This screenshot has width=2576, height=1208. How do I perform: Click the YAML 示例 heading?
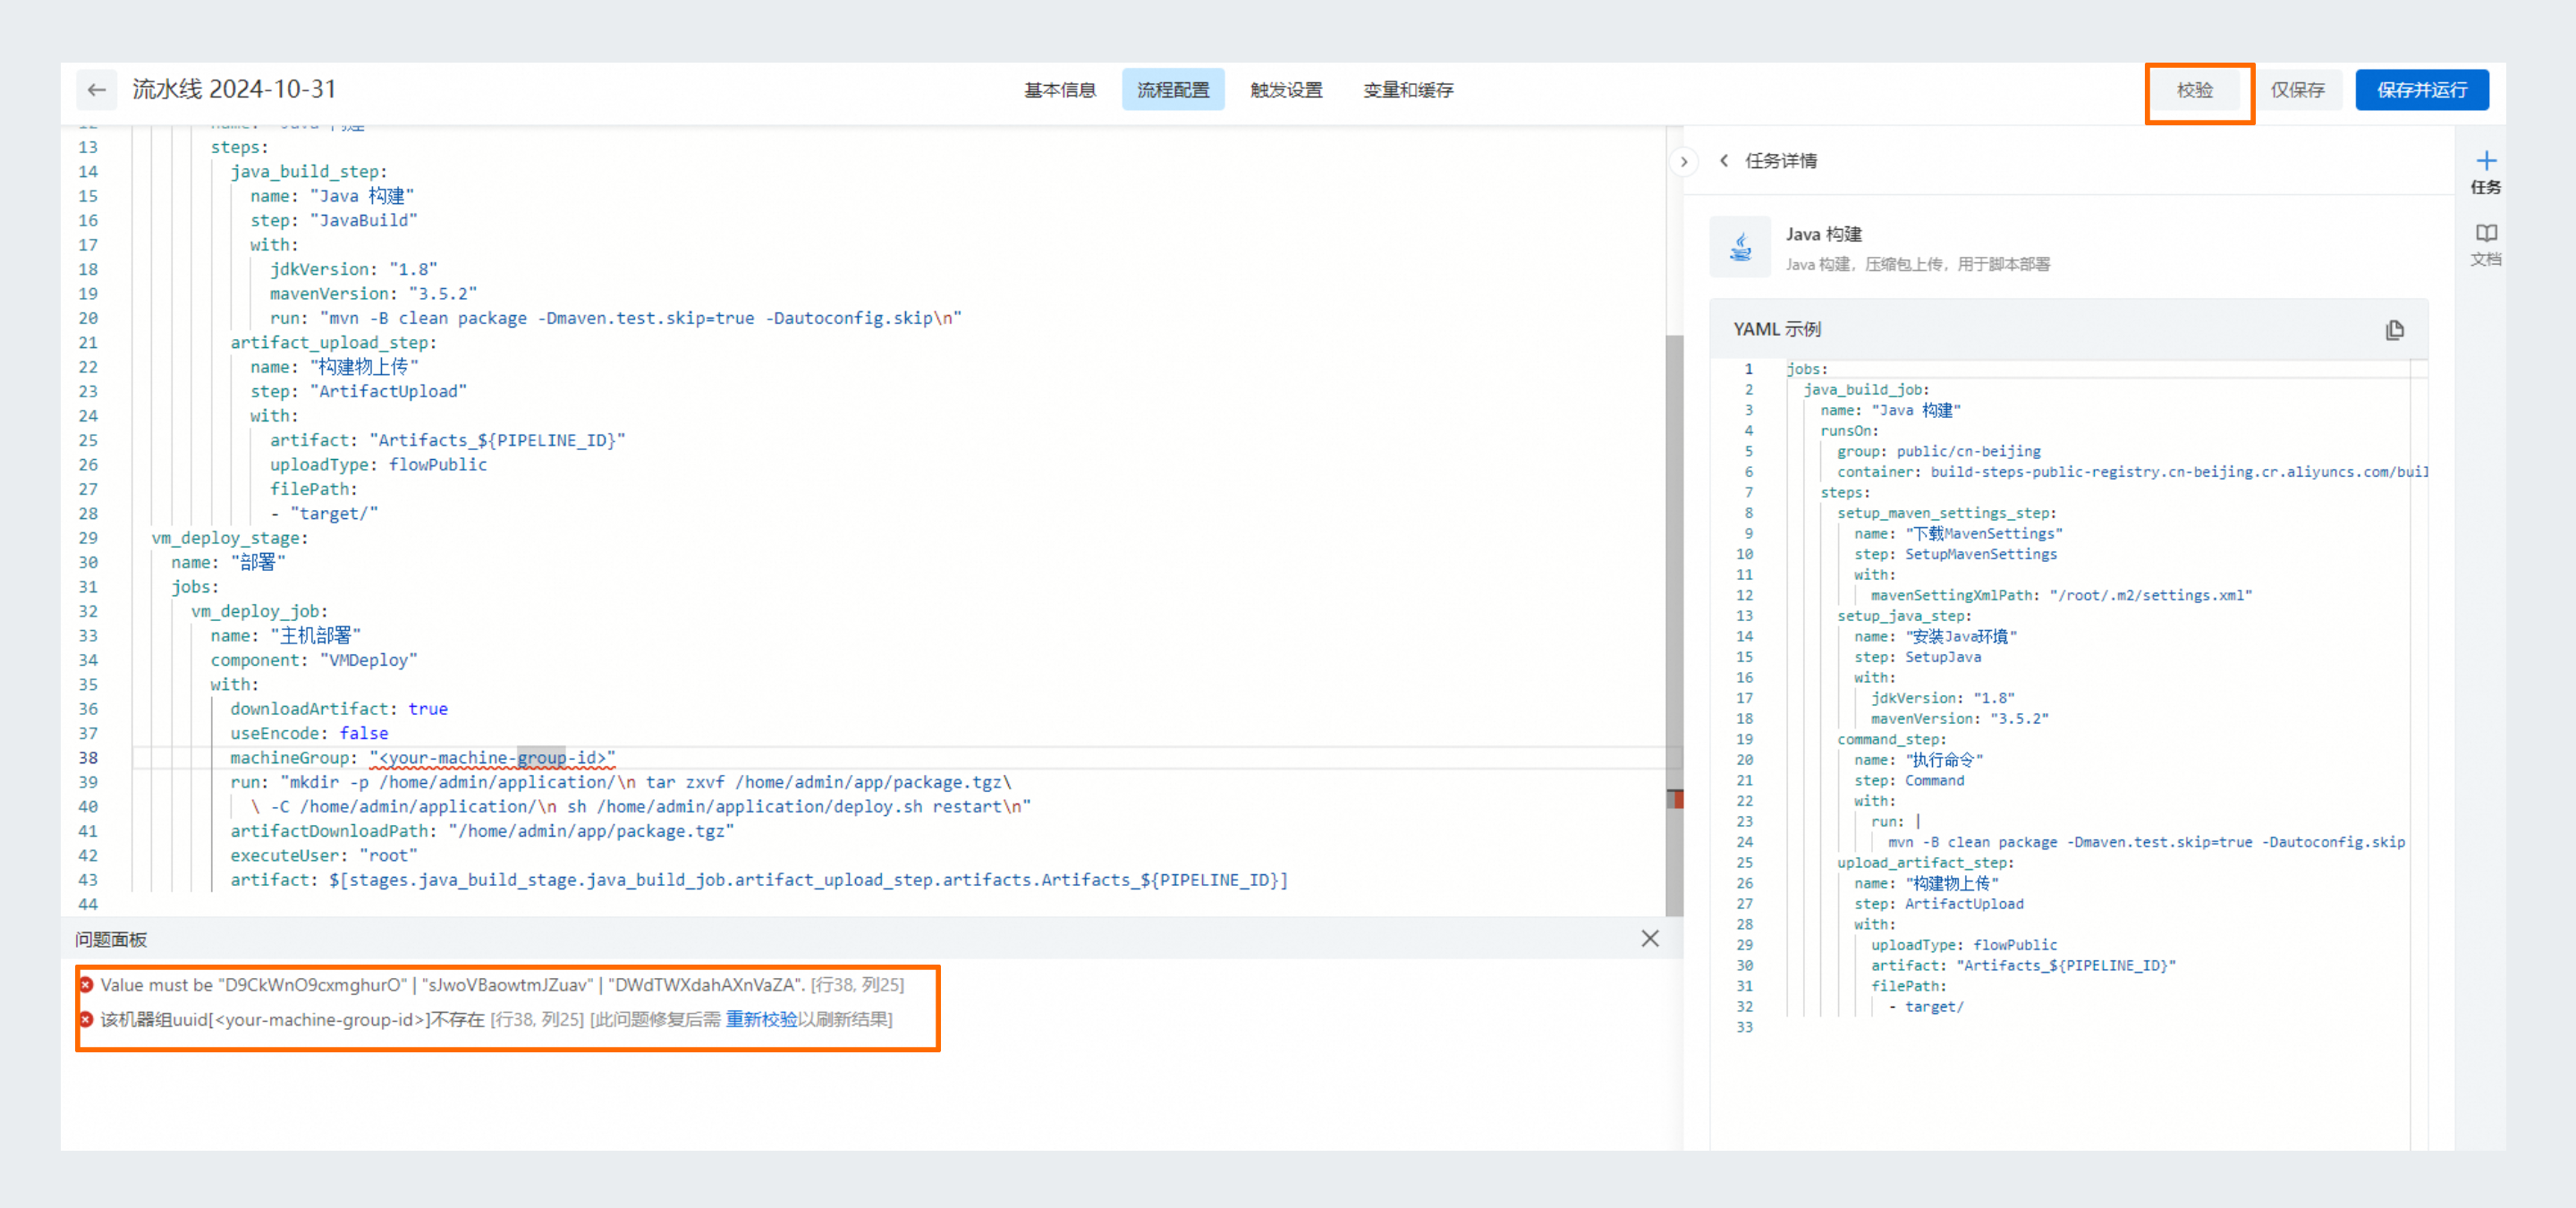coord(1777,329)
